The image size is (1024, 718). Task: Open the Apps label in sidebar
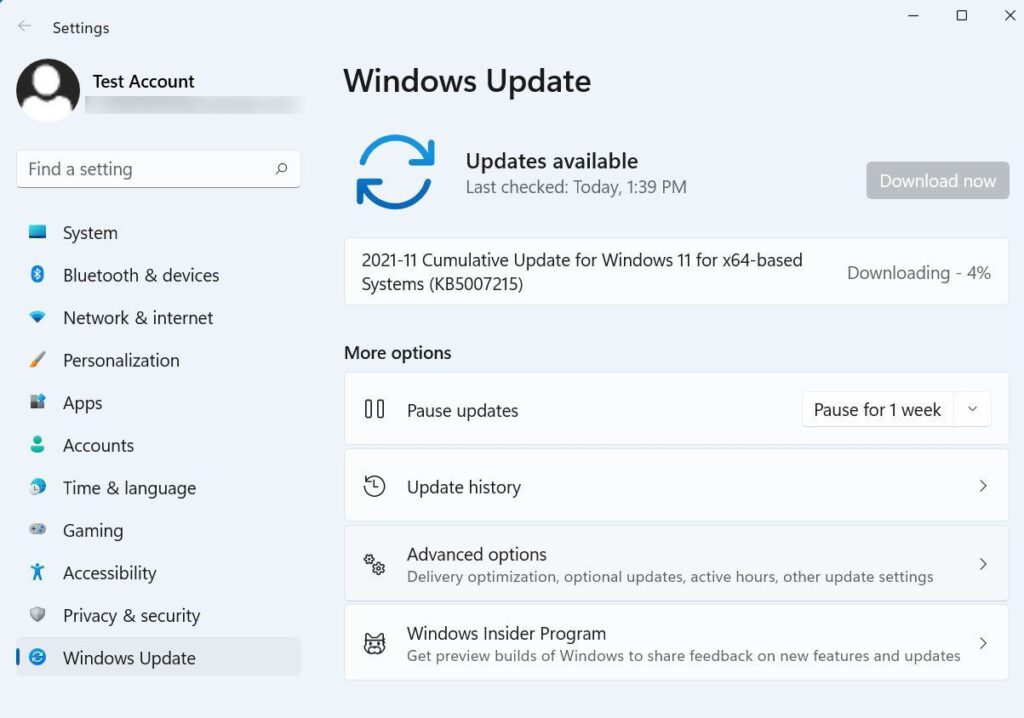82,403
